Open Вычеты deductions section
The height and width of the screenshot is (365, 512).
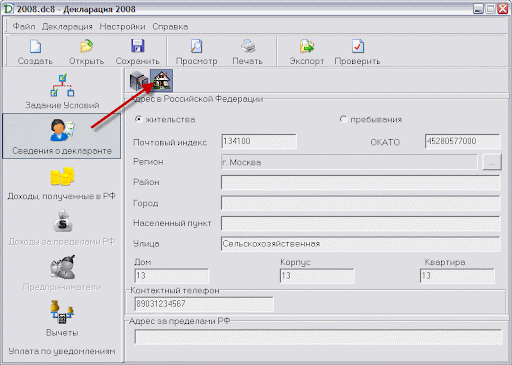[x=62, y=318]
